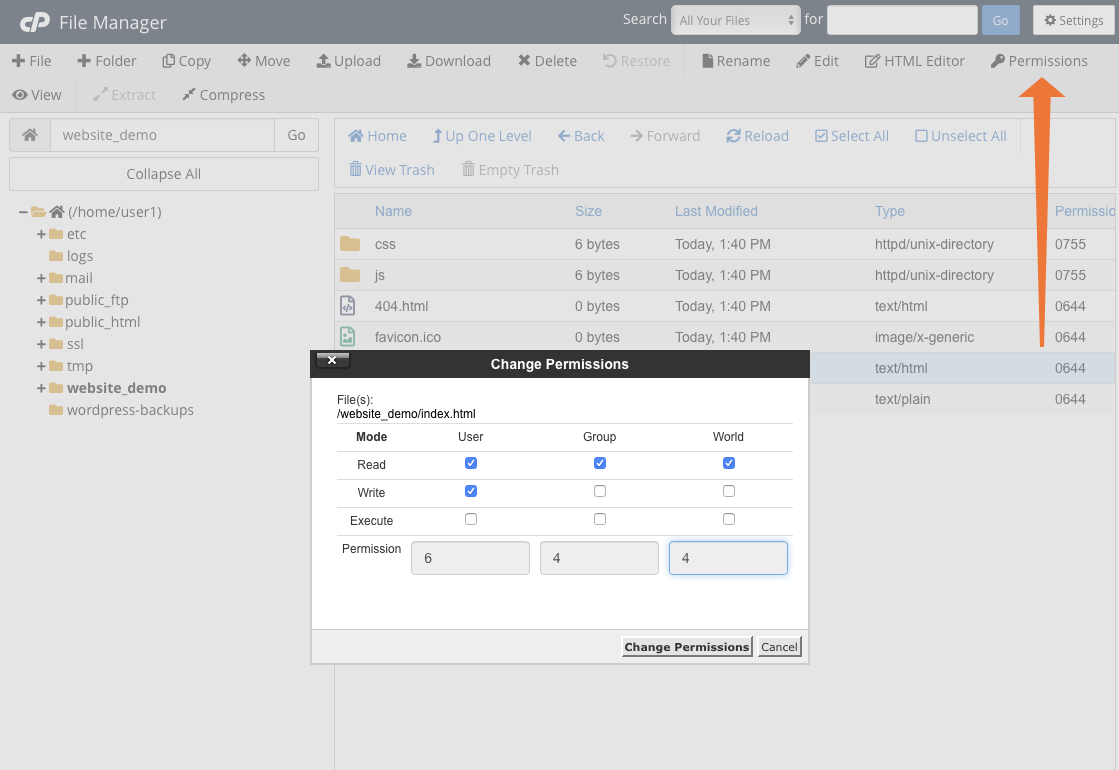Open the All Your Files search dropdown
Screen dimensions: 1119x770
(x=735, y=20)
